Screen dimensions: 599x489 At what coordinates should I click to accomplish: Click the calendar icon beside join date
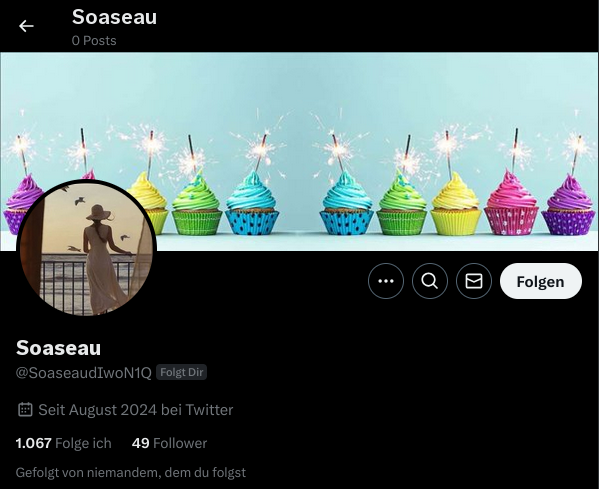(x=25, y=410)
